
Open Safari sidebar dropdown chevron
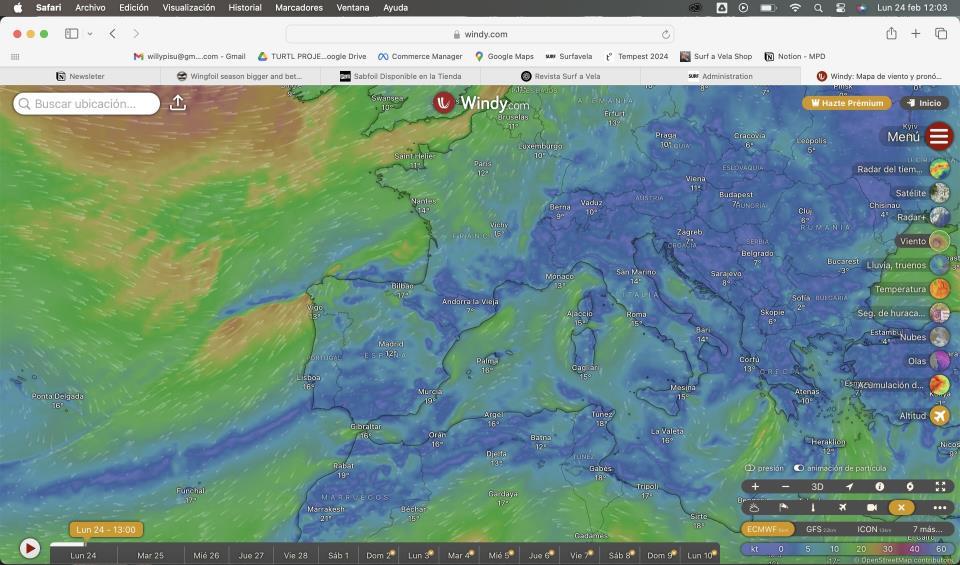90,34
